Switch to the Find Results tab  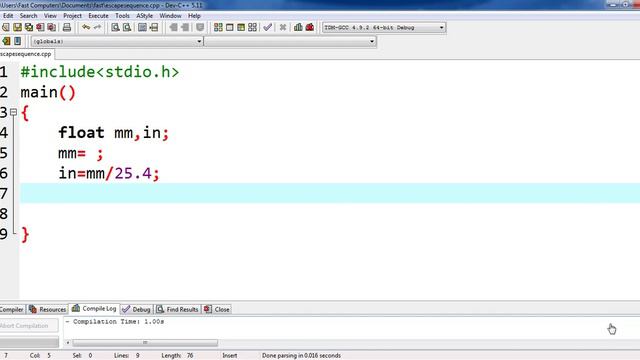[177, 309]
